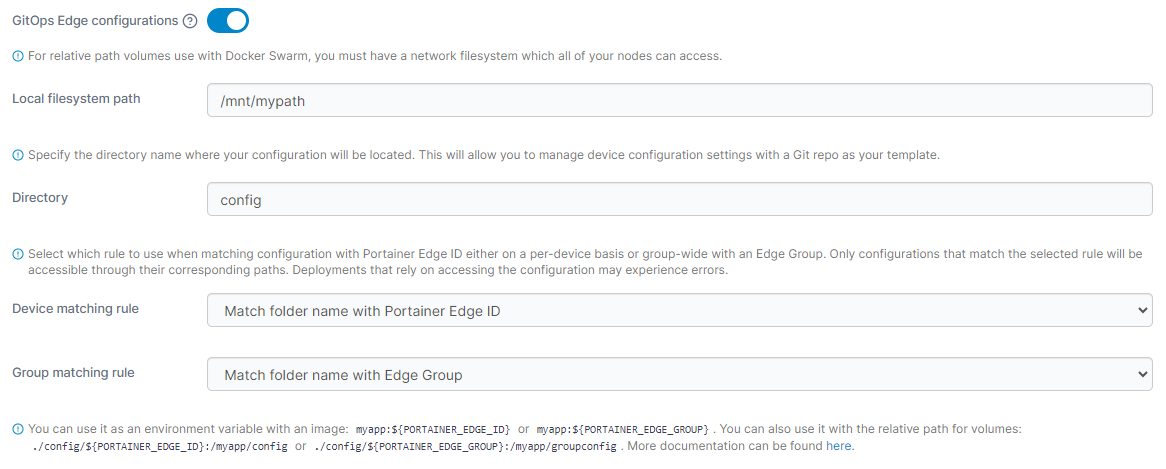The image size is (1166, 469).
Task: Toggle GitOps Edge configurations switch off
Action: [x=227, y=21]
